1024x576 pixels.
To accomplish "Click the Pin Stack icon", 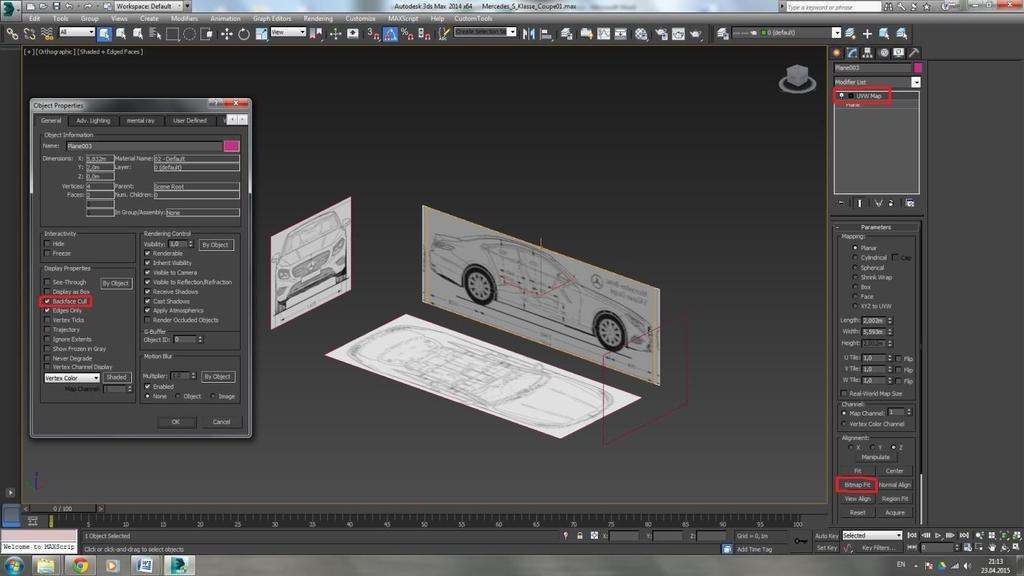I will click(841, 203).
